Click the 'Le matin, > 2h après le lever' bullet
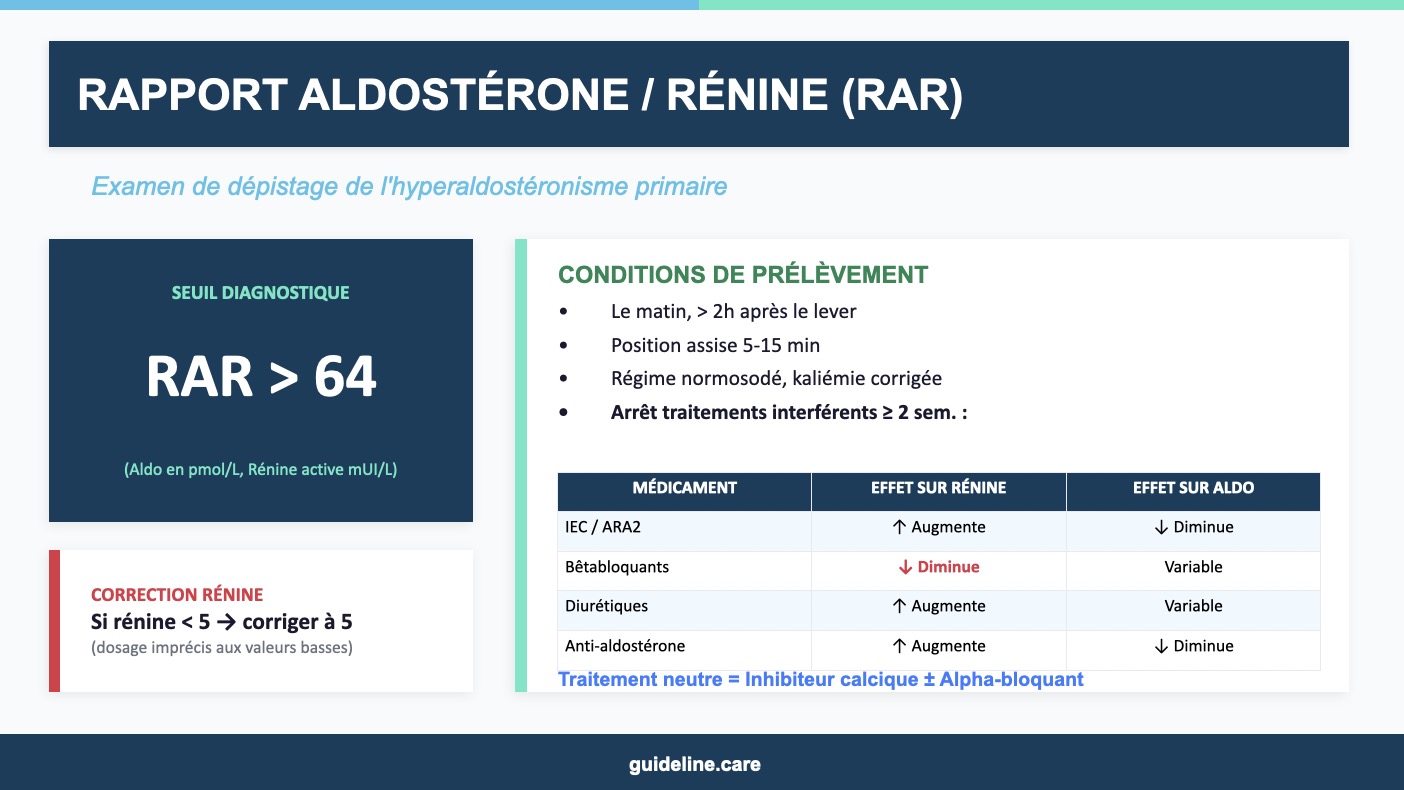This screenshot has width=1404, height=790. click(733, 311)
